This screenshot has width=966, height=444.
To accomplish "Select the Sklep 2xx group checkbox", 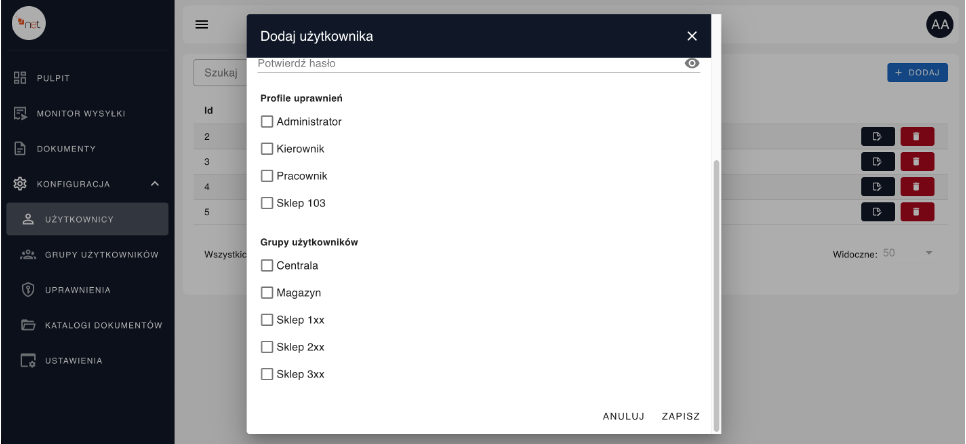I will [267, 347].
